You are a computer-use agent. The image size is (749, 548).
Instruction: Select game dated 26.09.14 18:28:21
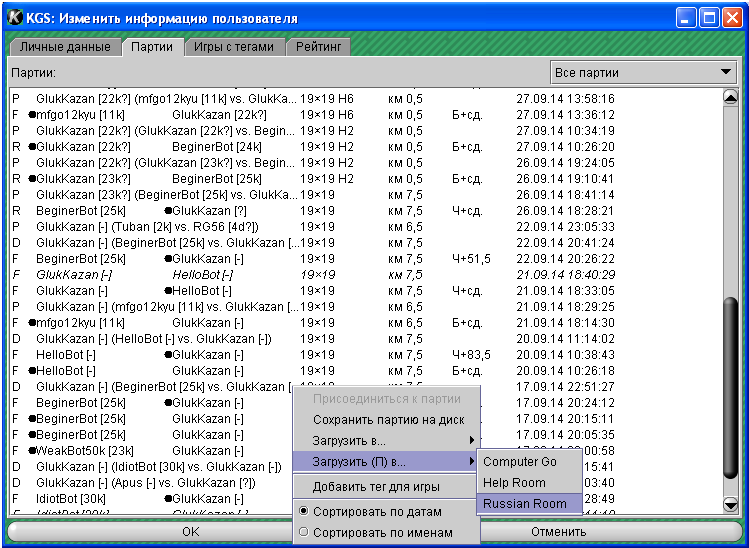(365, 211)
